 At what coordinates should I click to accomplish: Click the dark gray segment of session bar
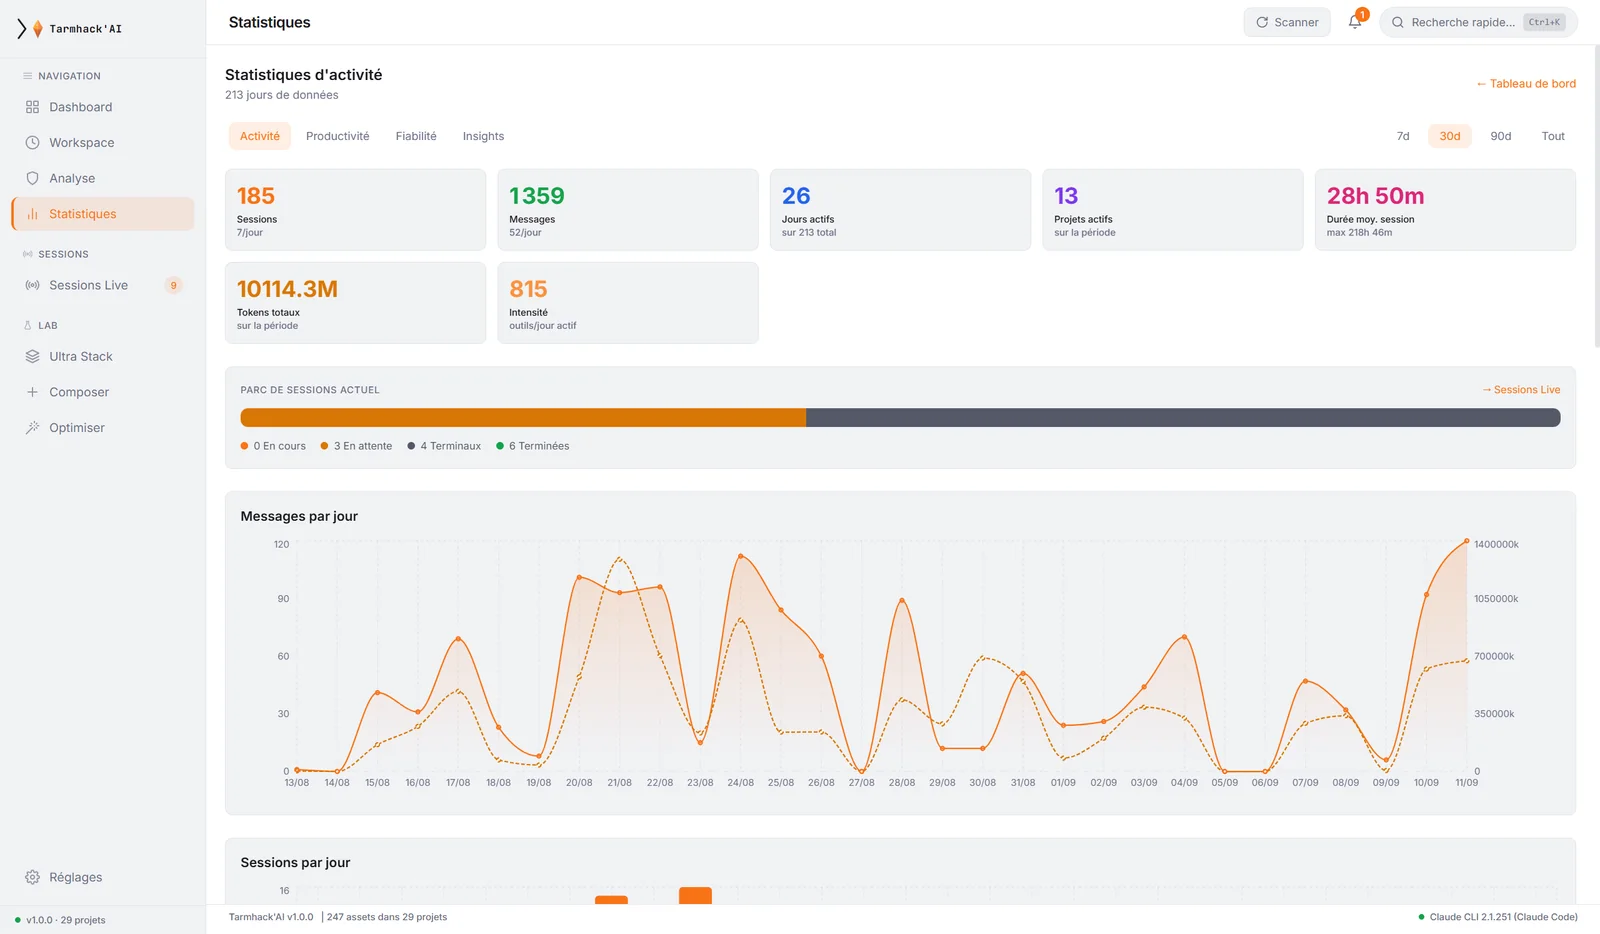click(1183, 418)
